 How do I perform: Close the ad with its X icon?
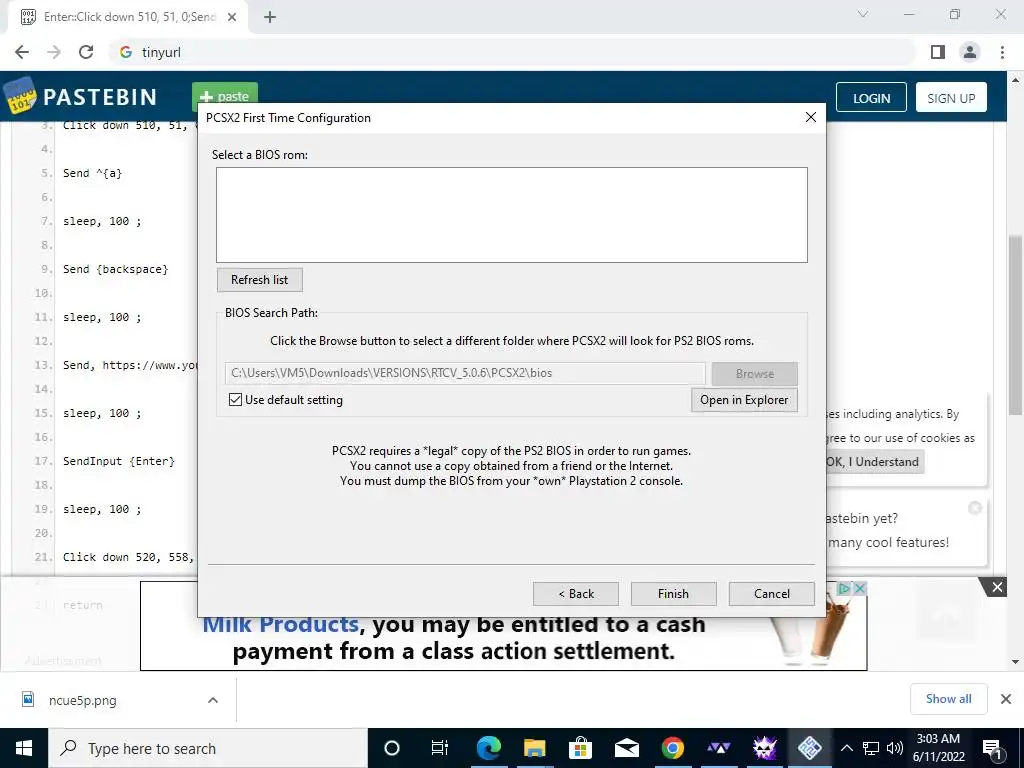[x=860, y=588]
